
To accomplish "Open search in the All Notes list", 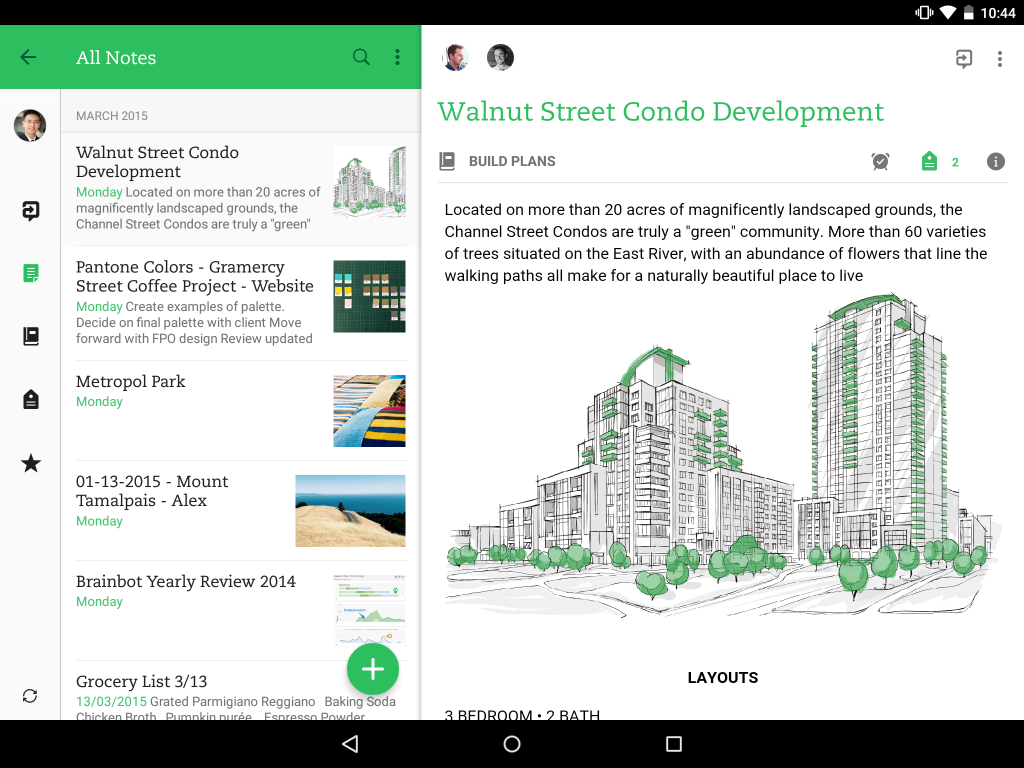I will pyautogui.click(x=361, y=57).
